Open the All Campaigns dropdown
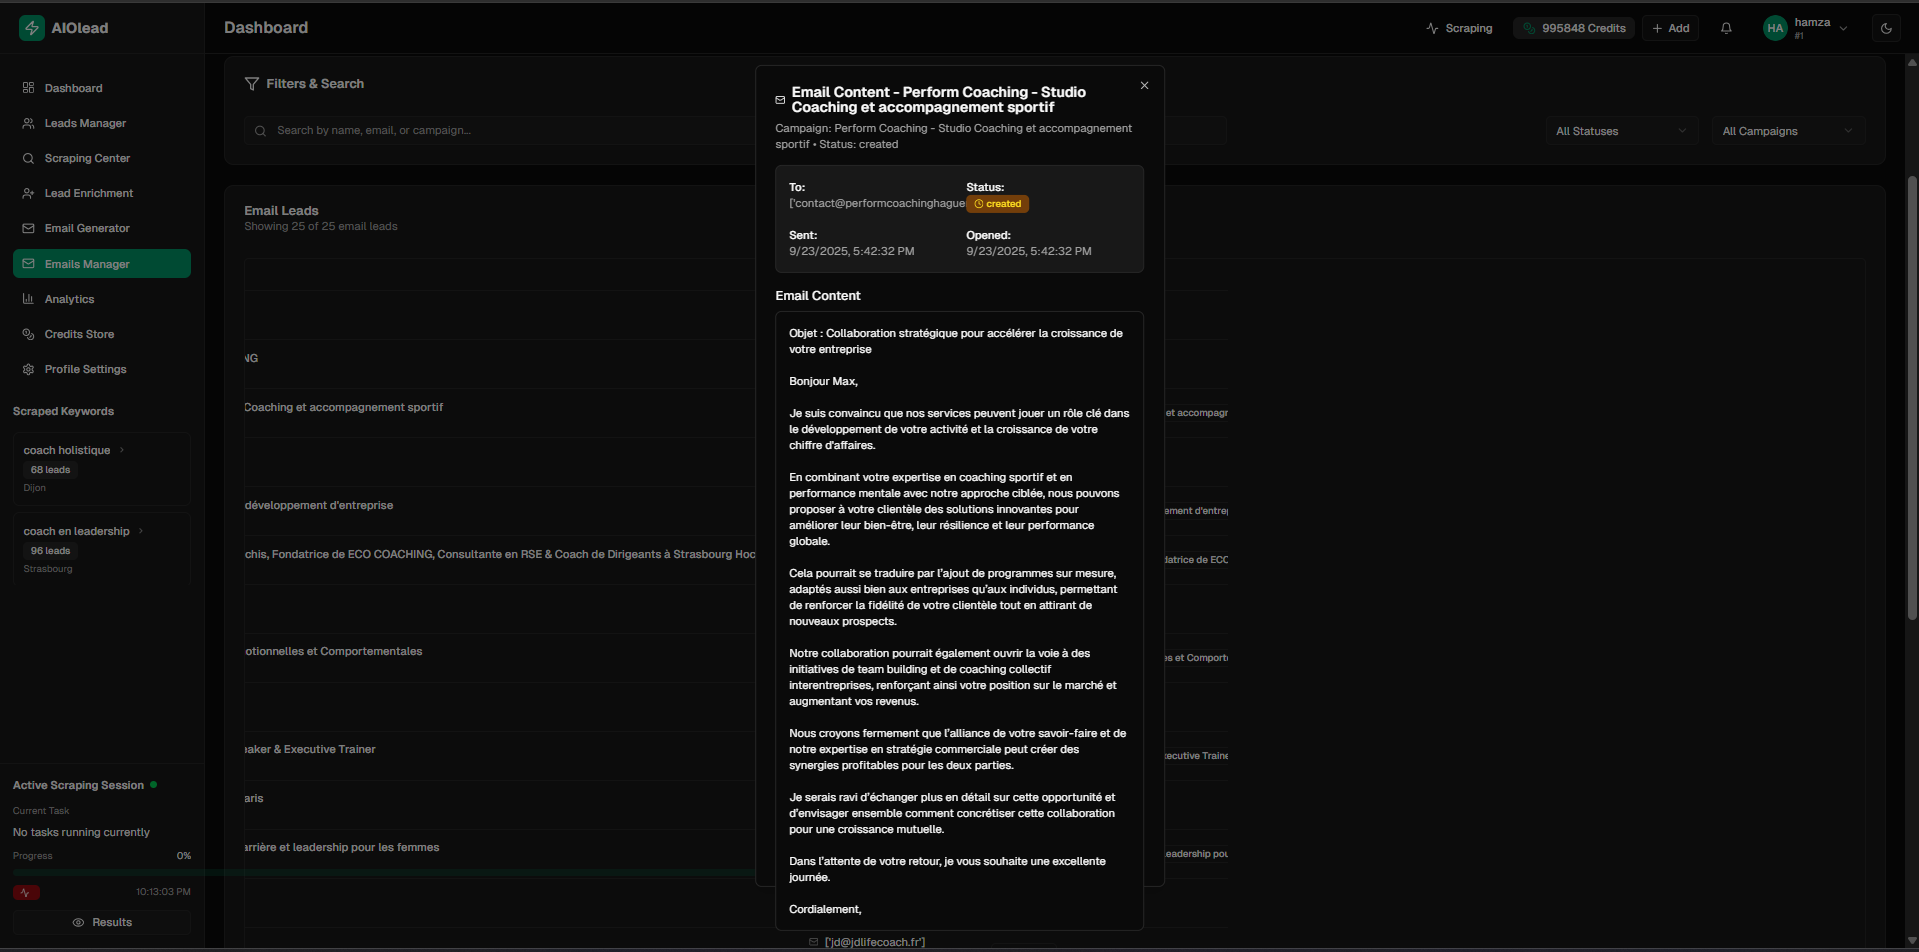 1787,130
